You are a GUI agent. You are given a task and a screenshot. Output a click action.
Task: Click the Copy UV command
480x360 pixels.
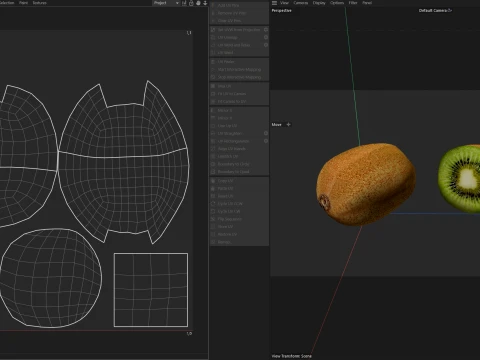click(x=239, y=181)
